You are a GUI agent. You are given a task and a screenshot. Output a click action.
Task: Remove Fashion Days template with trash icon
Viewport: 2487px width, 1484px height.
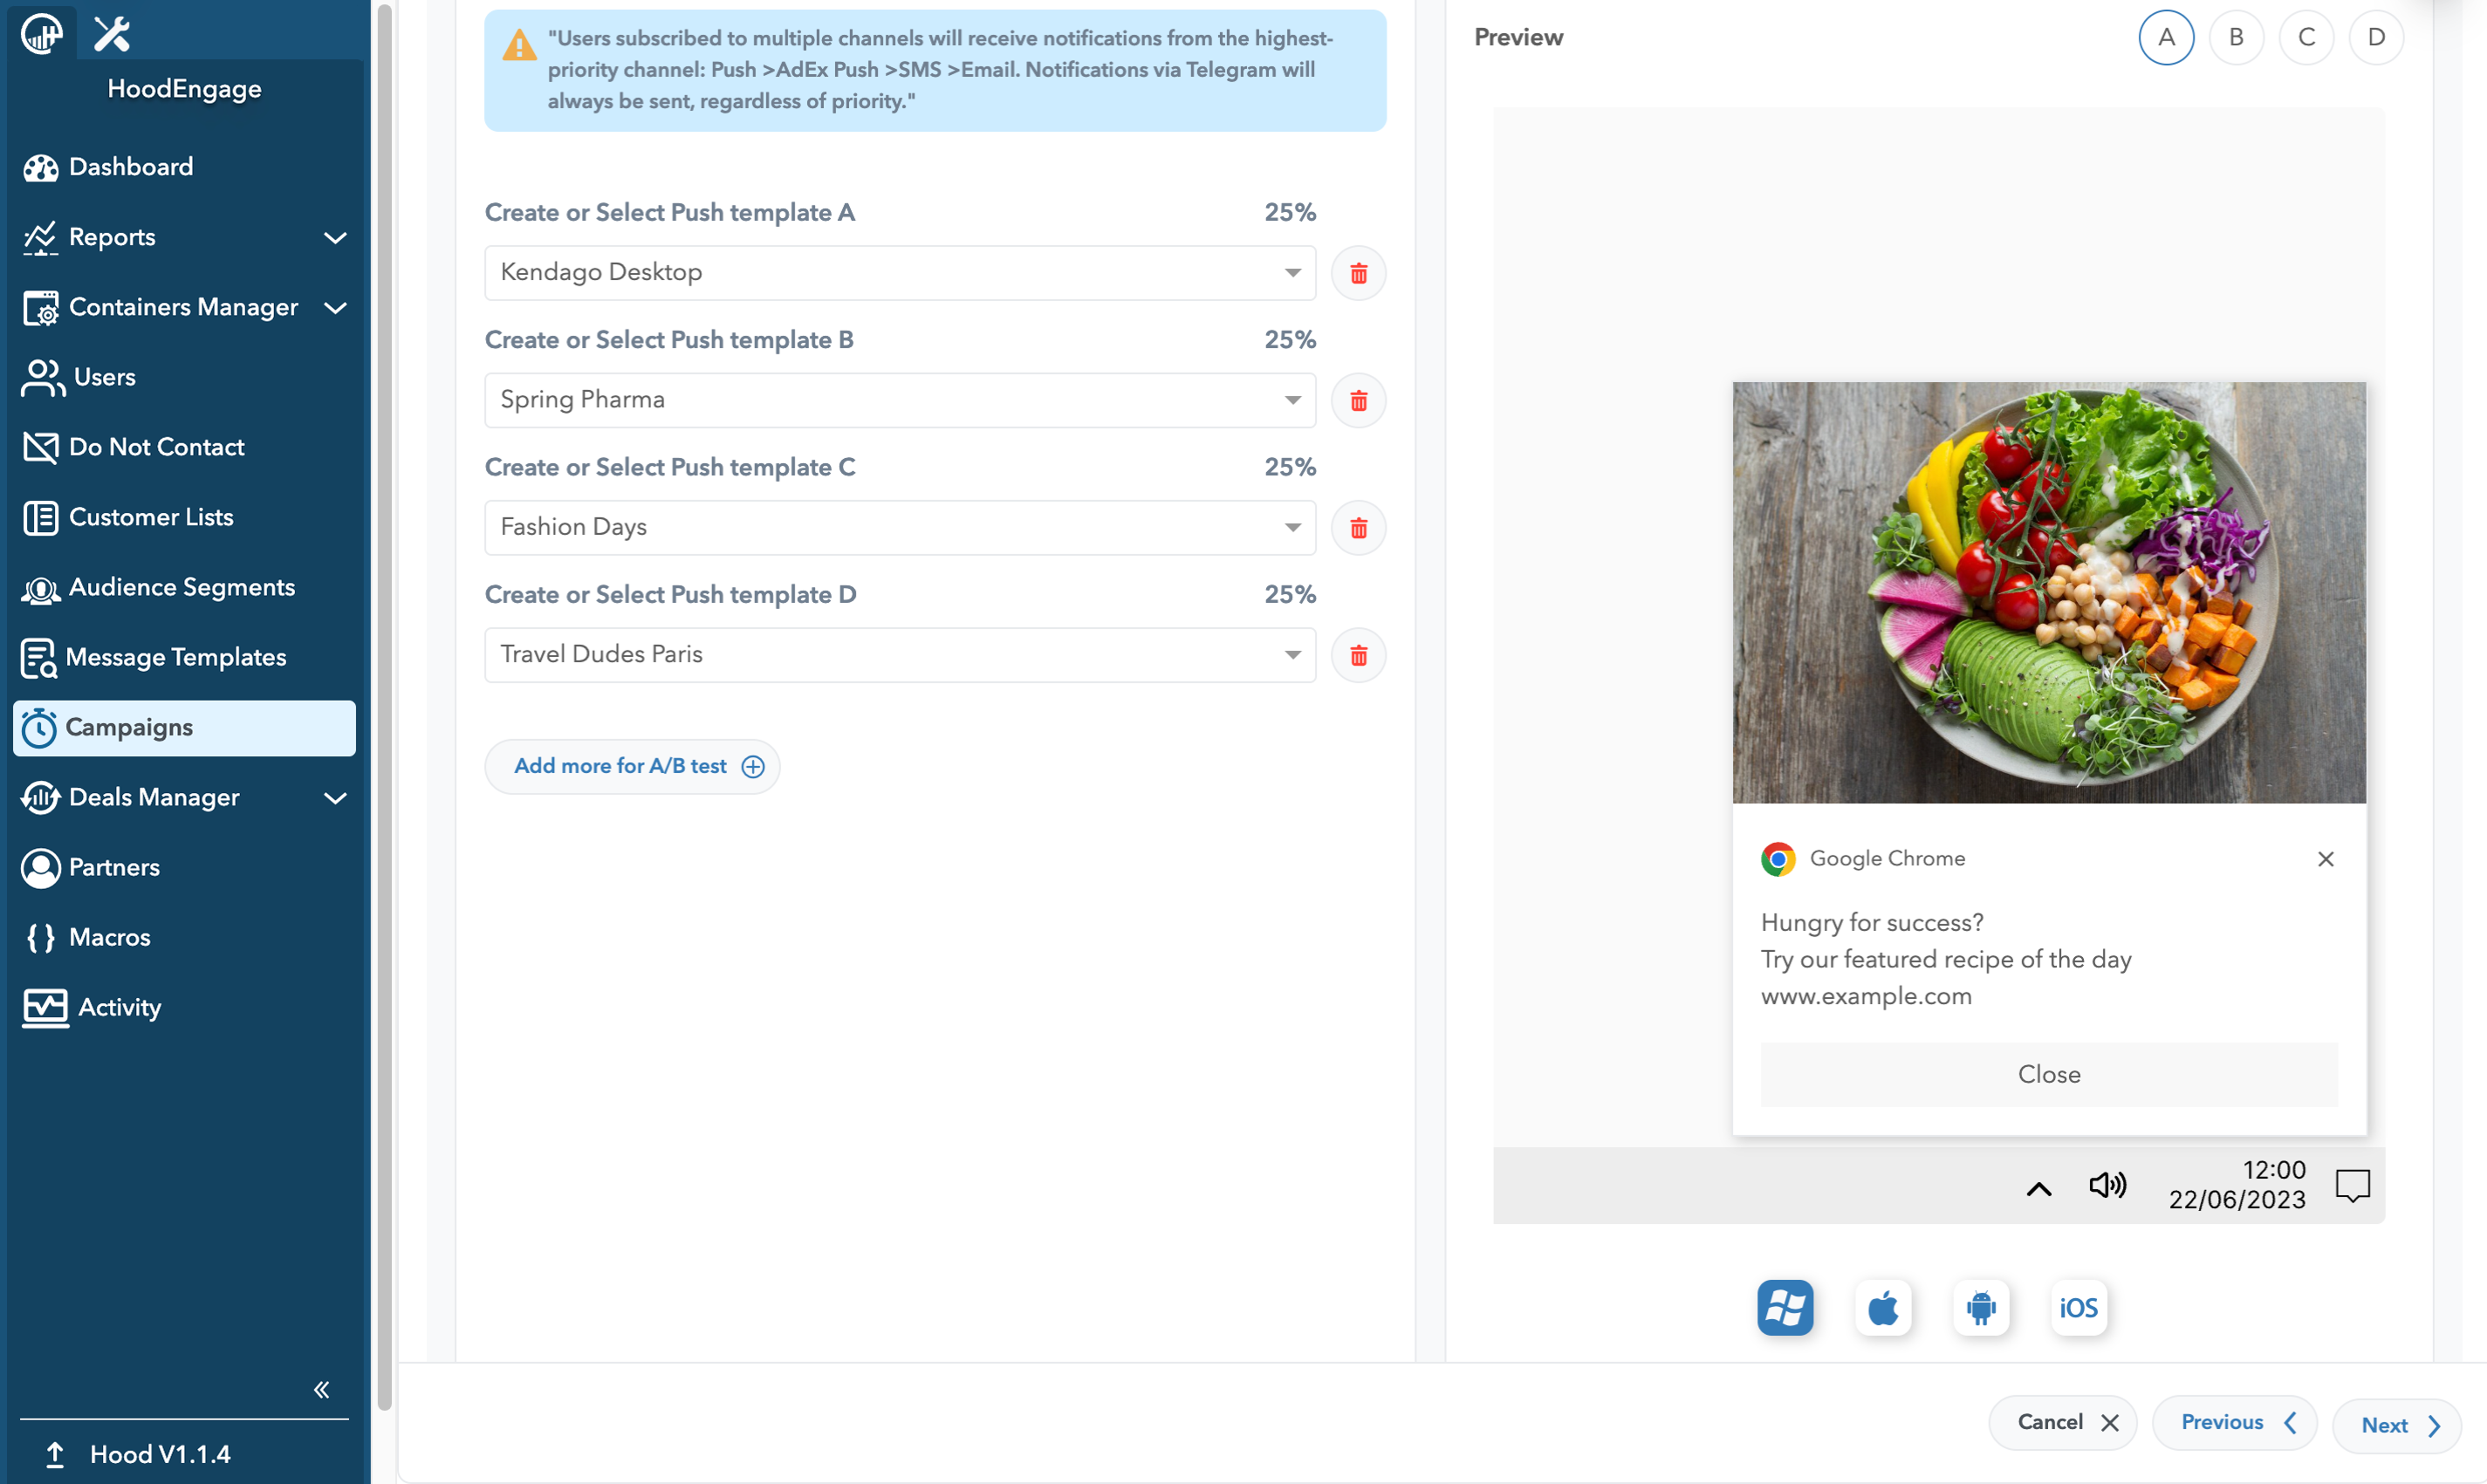pyautogui.click(x=1358, y=528)
